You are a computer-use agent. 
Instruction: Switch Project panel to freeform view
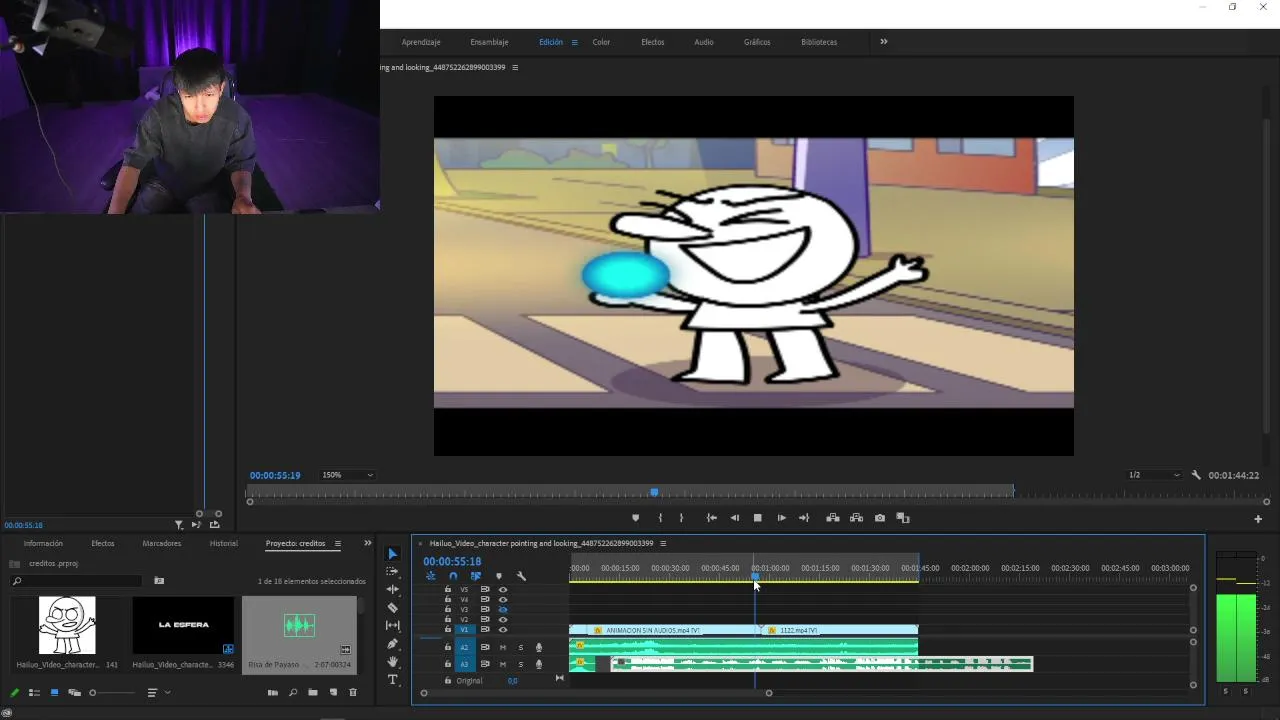pyautogui.click(x=74, y=692)
